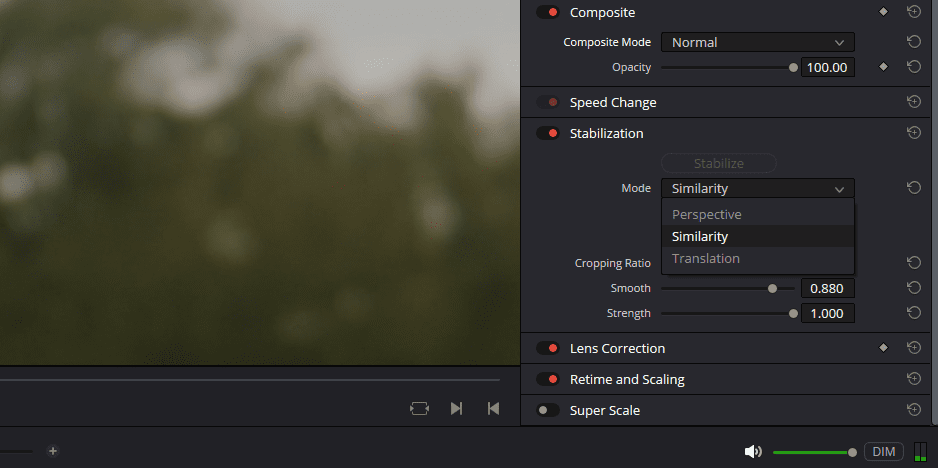
Task: Click the Lens Correction keyframe diamond
Action: point(883,348)
